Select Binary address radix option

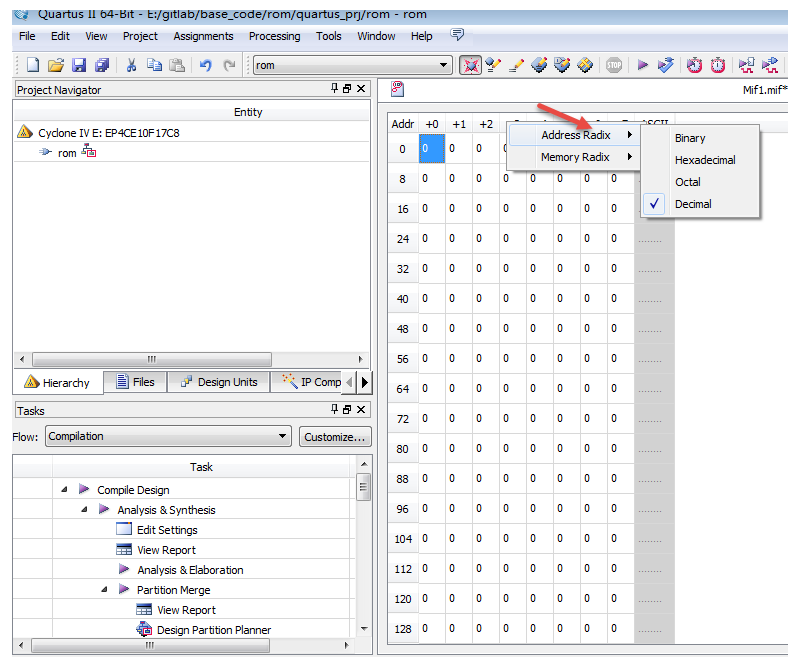click(700, 138)
